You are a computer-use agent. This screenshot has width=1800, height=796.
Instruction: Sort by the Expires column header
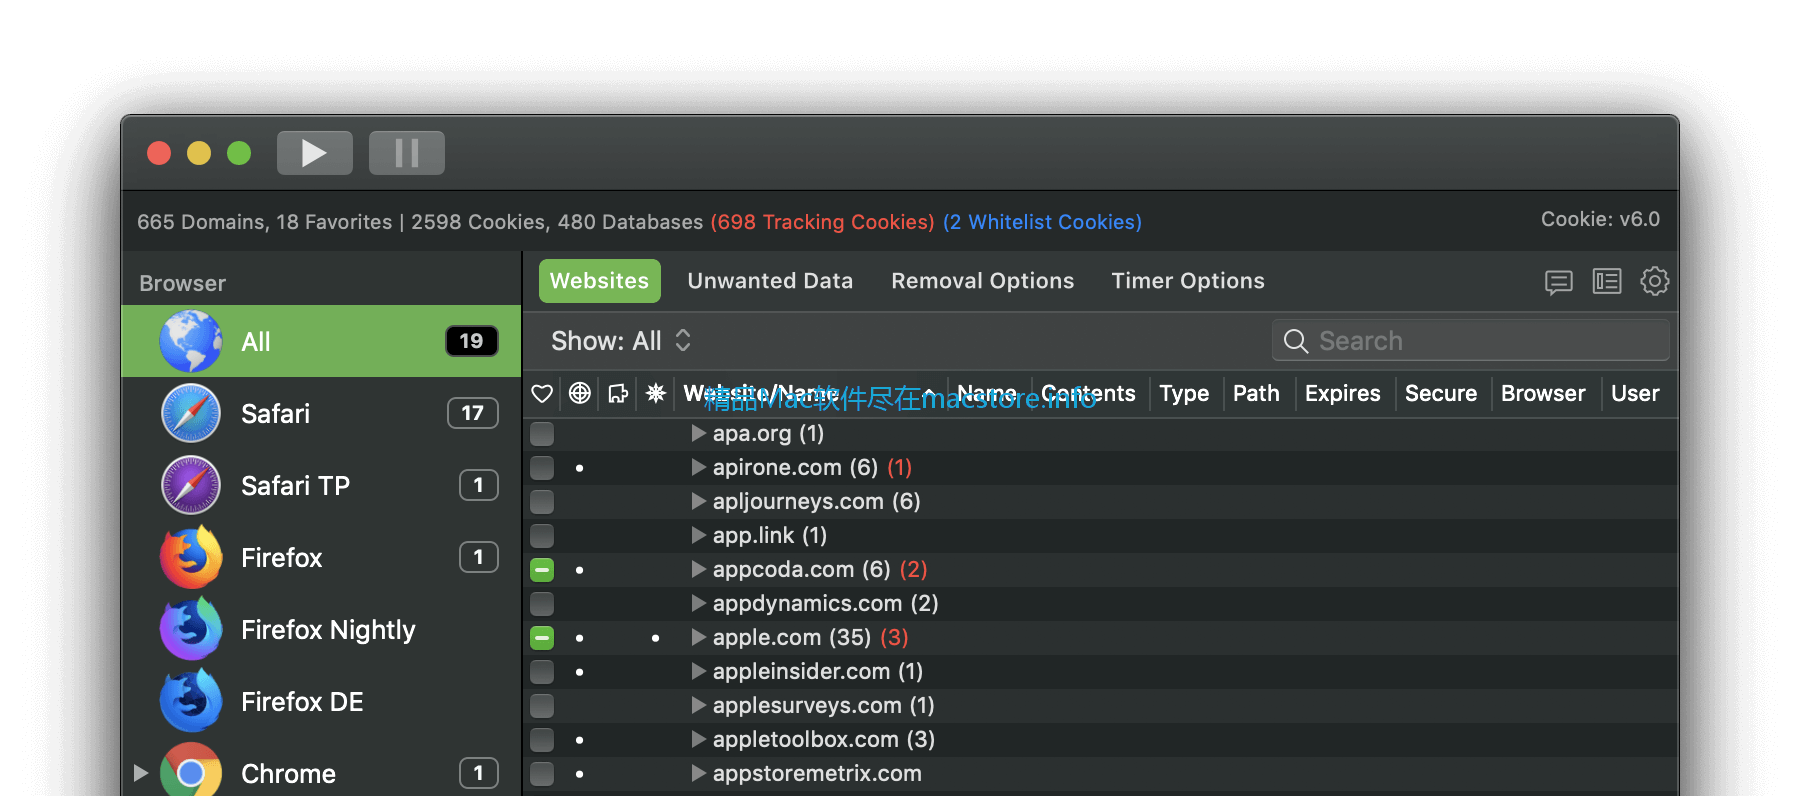(x=1342, y=394)
